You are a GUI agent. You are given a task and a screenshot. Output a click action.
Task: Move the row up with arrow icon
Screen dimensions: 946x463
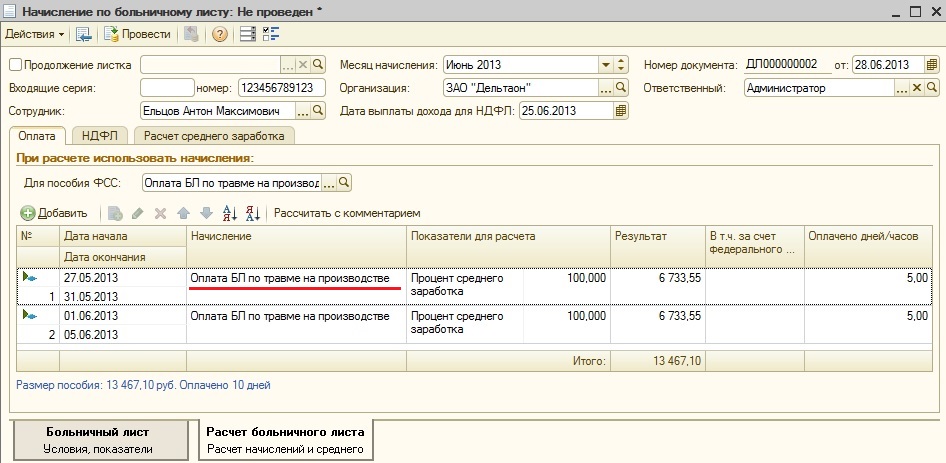[x=183, y=213]
